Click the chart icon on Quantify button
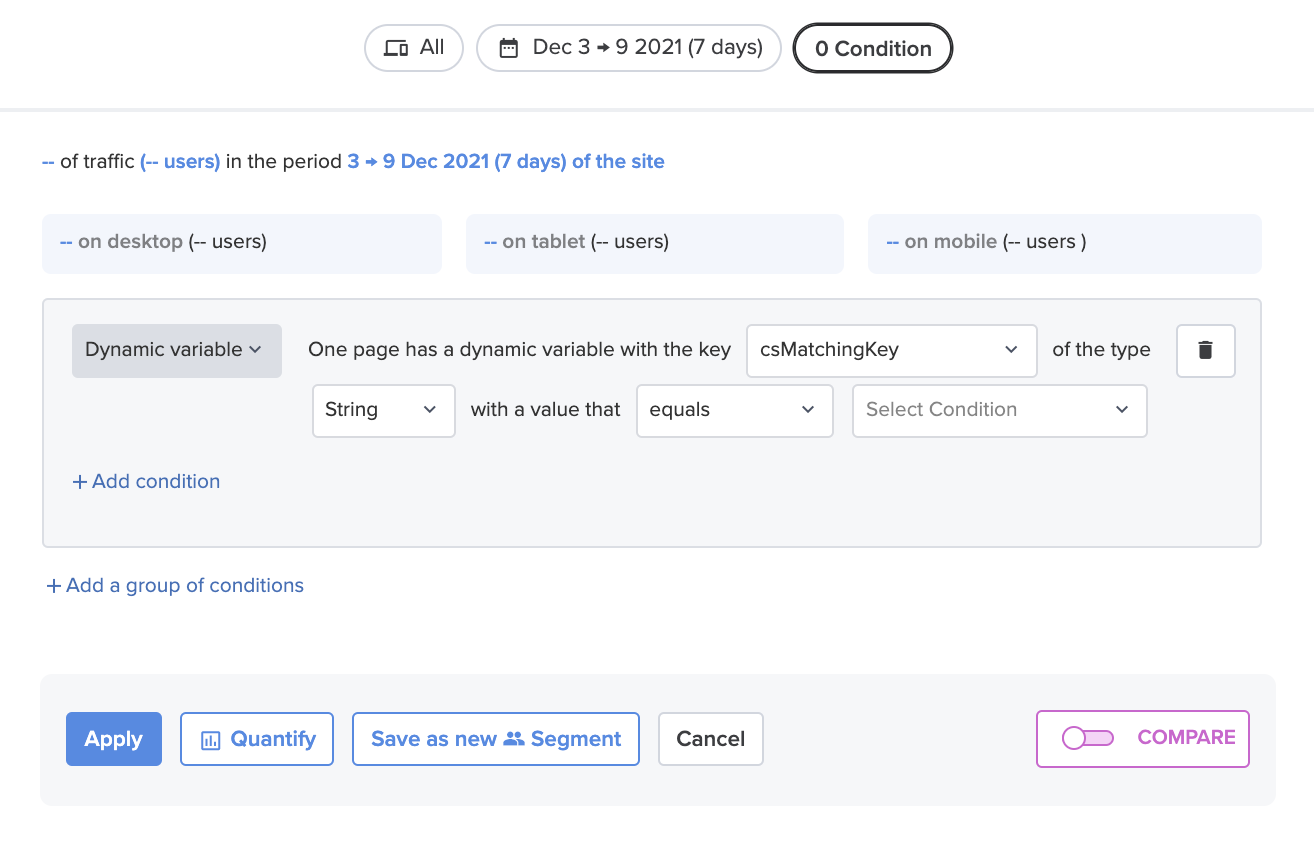The image size is (1314, 844). 211,740
